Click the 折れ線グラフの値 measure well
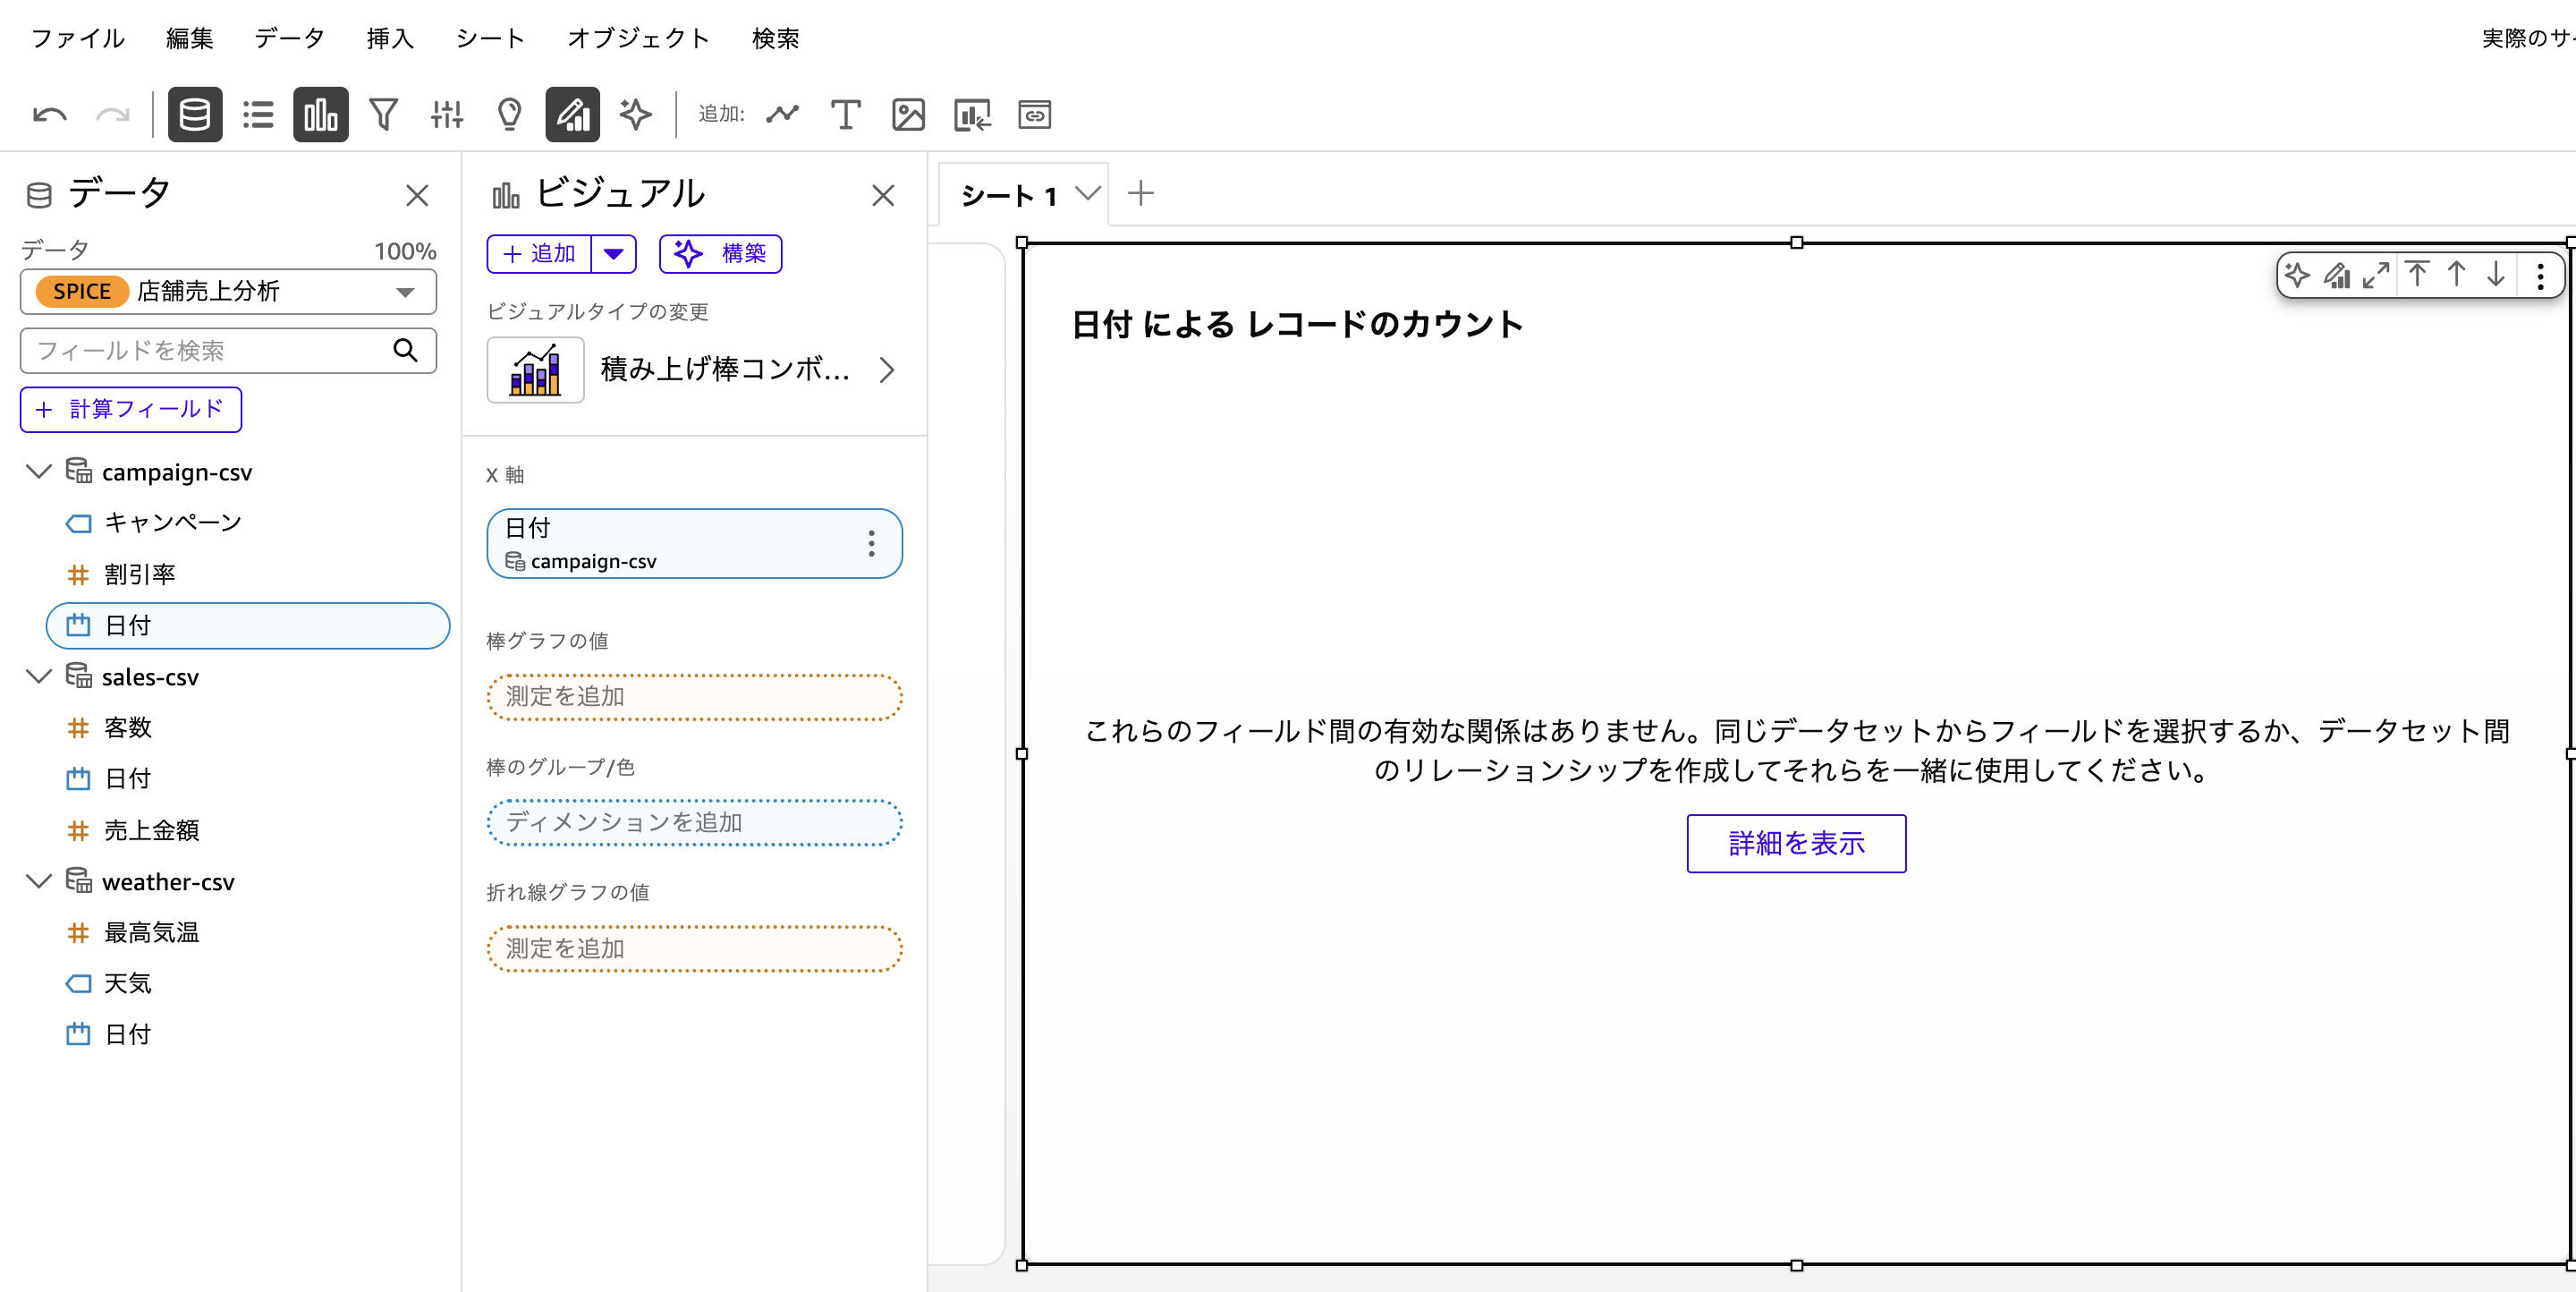Screen dimensions: 2576x1292 click(x=694, y=949)
